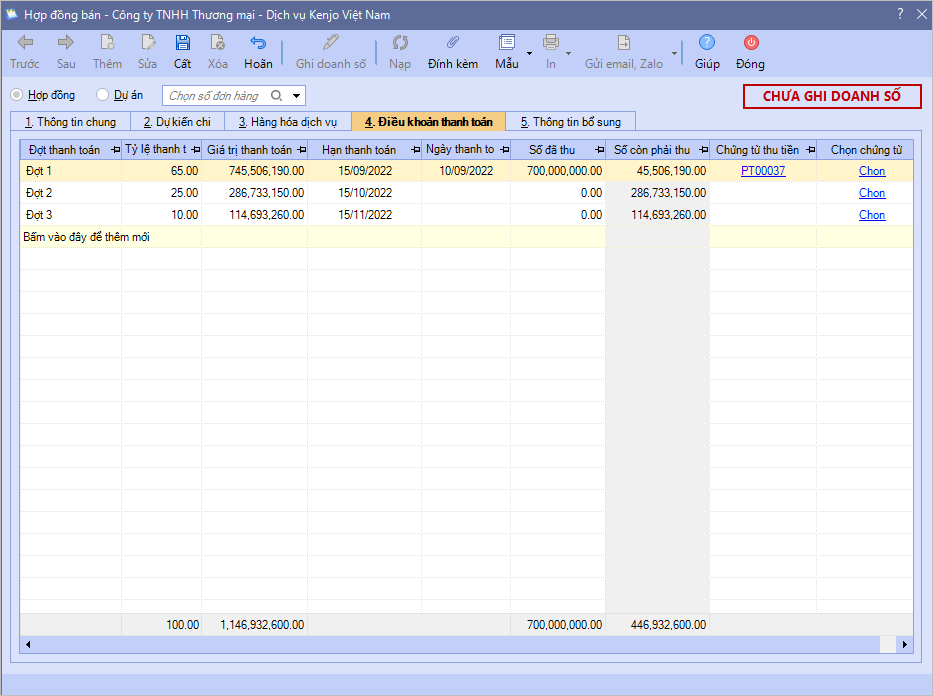
Task: Select the Dự án radio button
Action: 102,95
